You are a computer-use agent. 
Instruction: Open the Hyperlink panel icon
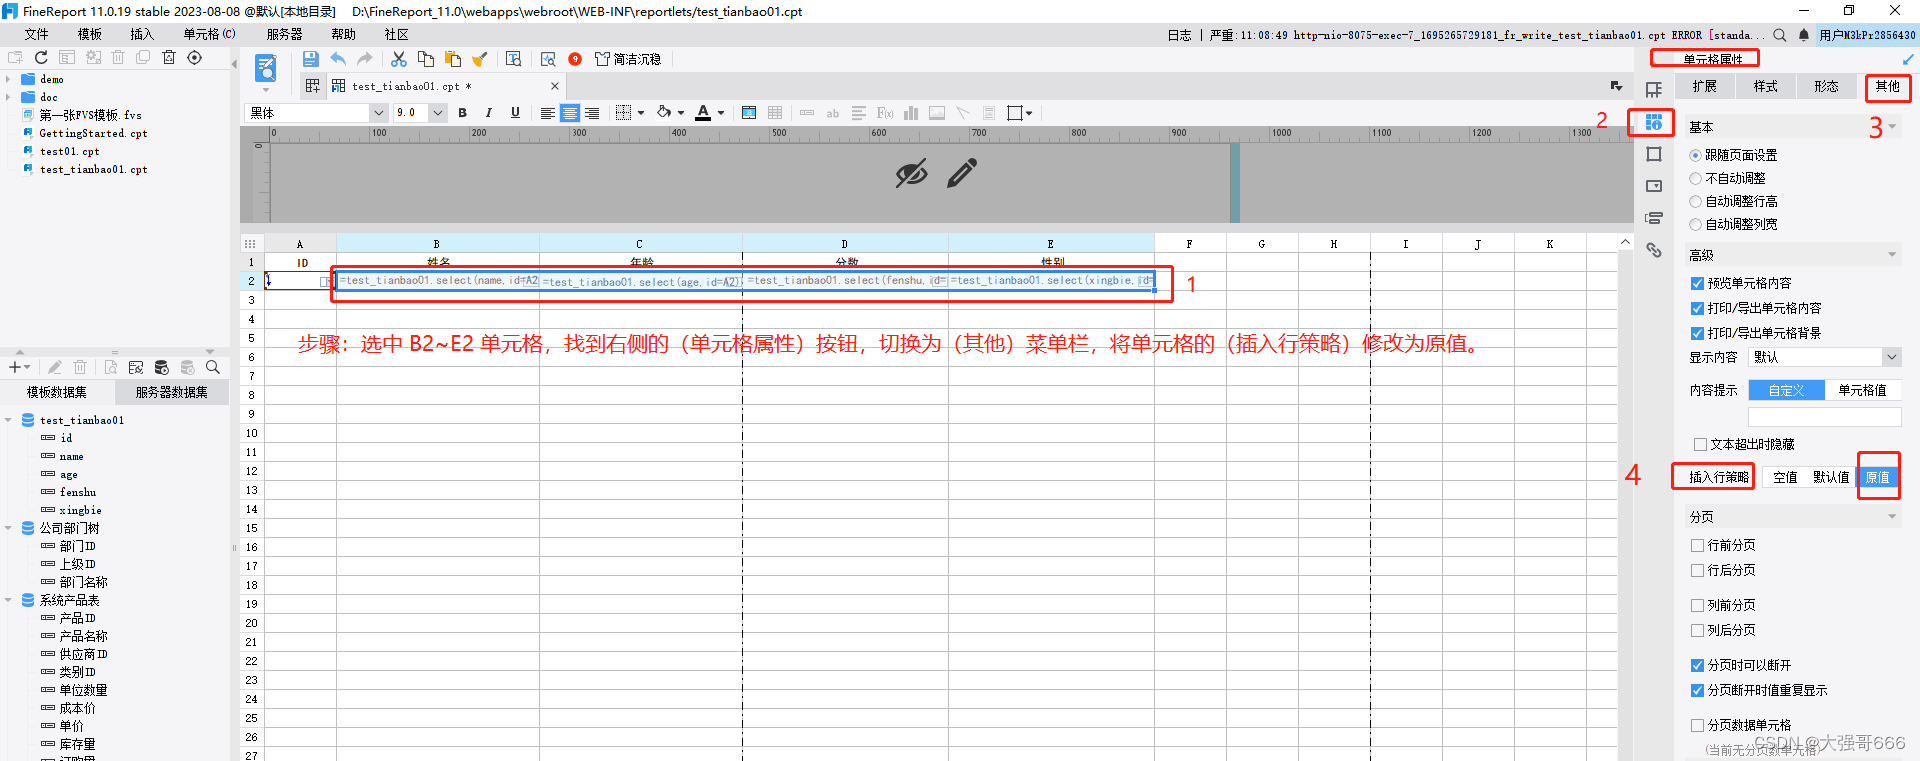coord(1654,250)
